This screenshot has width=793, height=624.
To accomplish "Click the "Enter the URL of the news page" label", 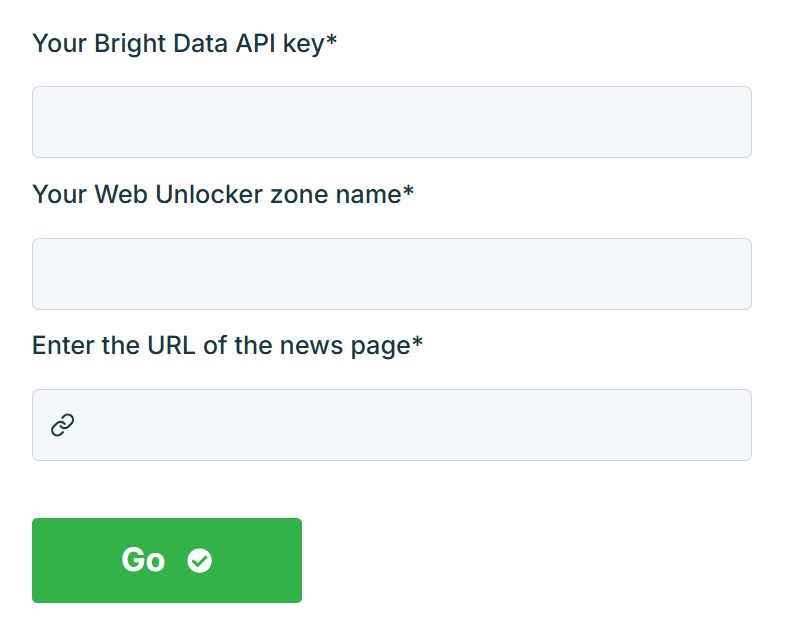I will 220,345.
